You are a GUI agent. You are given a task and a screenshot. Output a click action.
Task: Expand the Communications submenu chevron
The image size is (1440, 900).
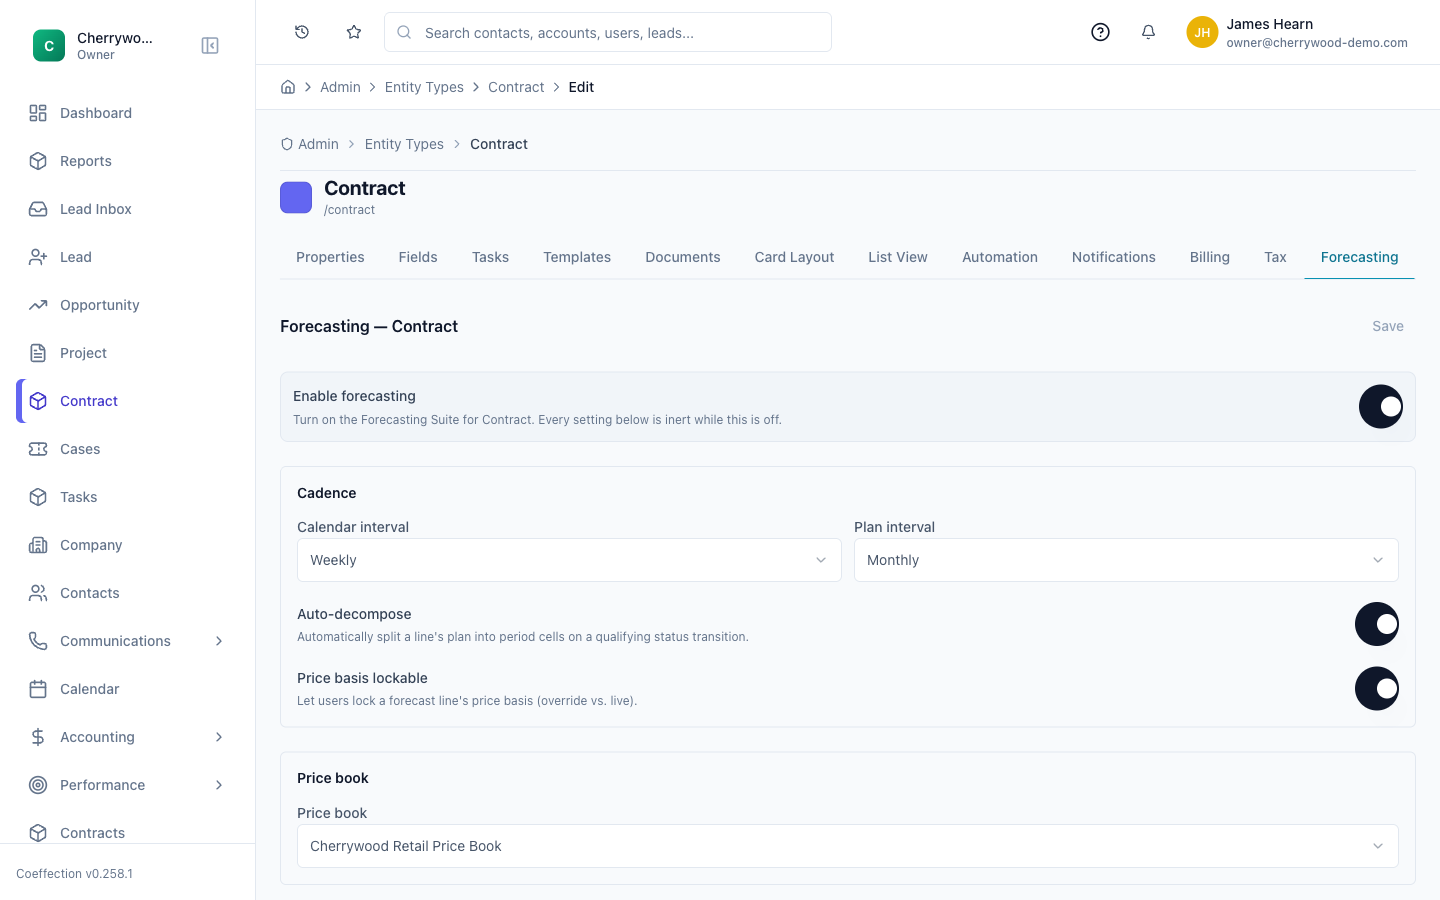coord(219,641)
